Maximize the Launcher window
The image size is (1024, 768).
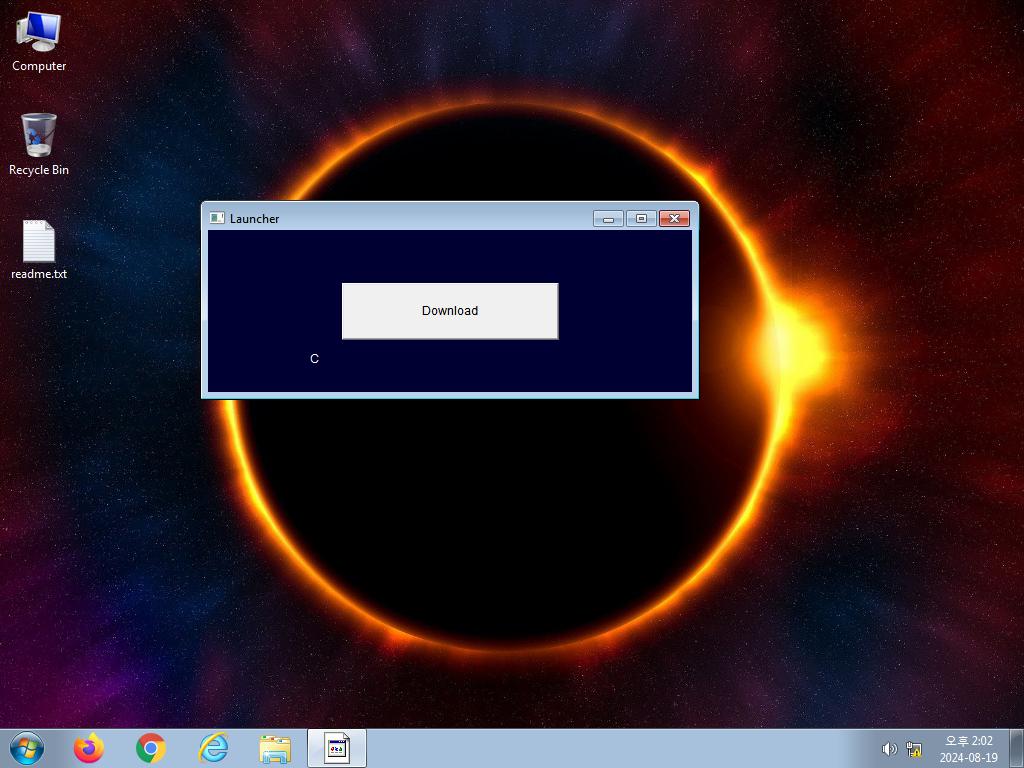[641, 218]
